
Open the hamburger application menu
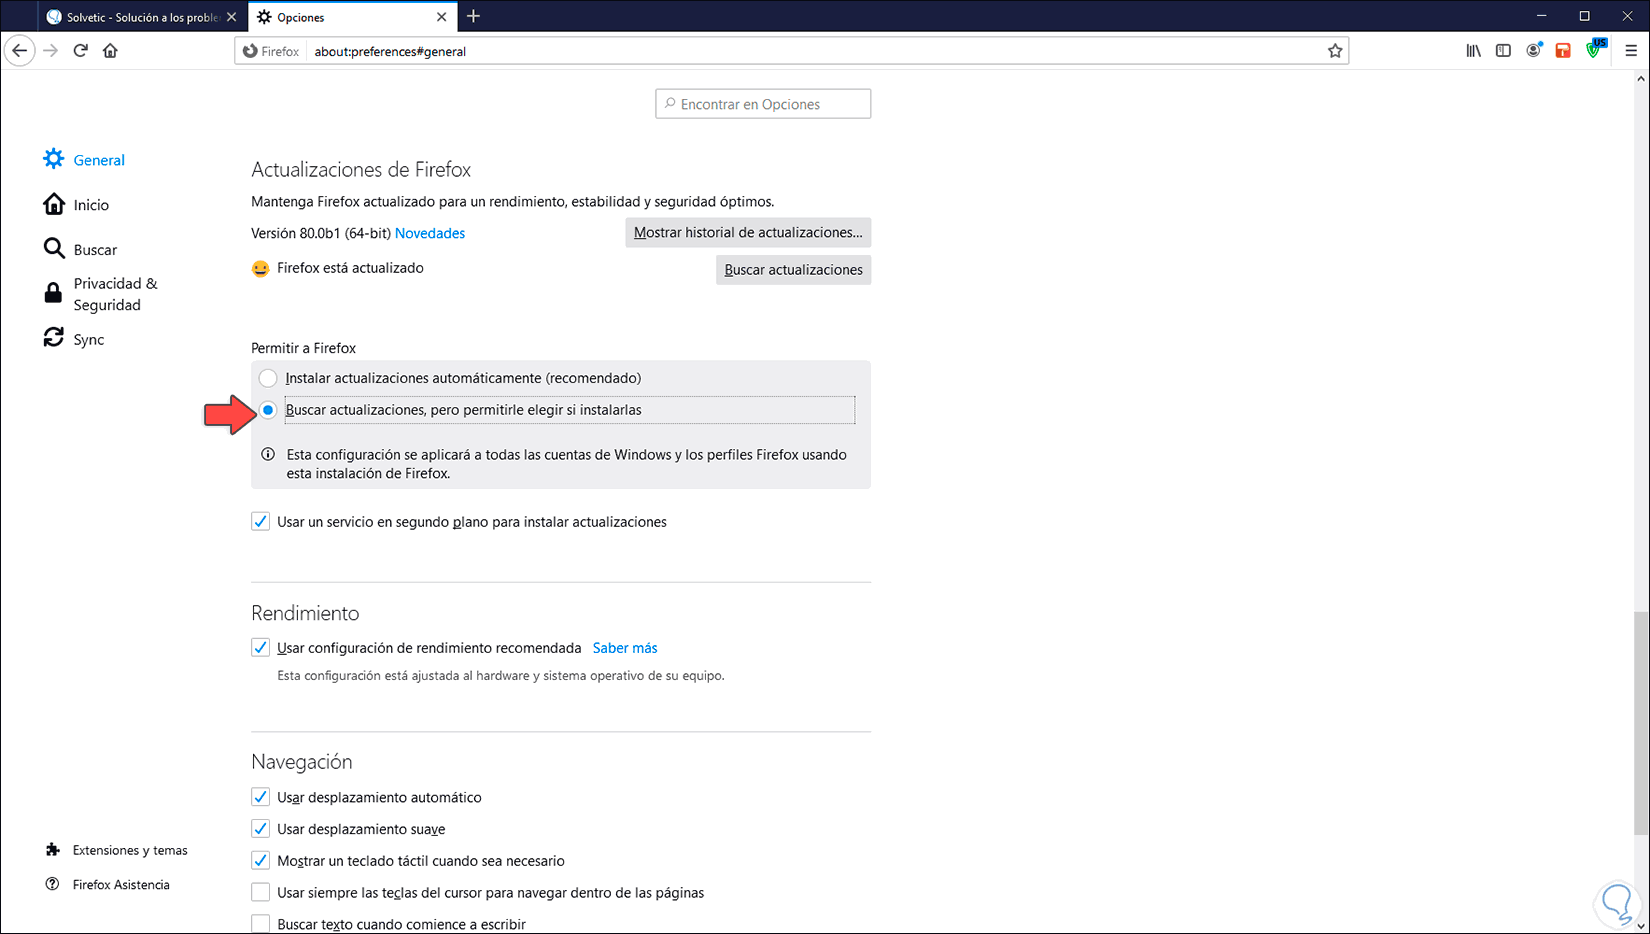click(x=1631, y=51)
